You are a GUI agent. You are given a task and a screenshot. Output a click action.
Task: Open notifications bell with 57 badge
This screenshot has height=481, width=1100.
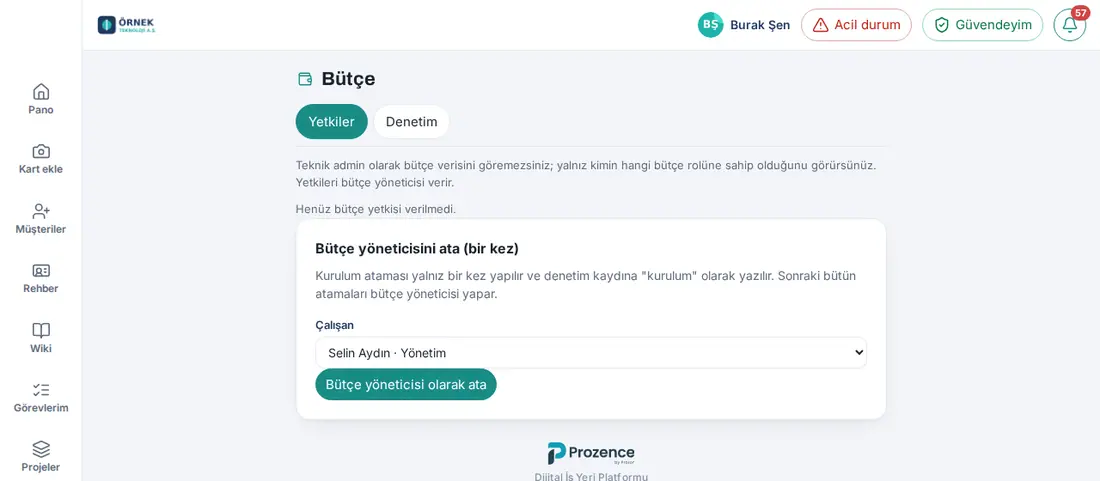tap(1070, 25)
